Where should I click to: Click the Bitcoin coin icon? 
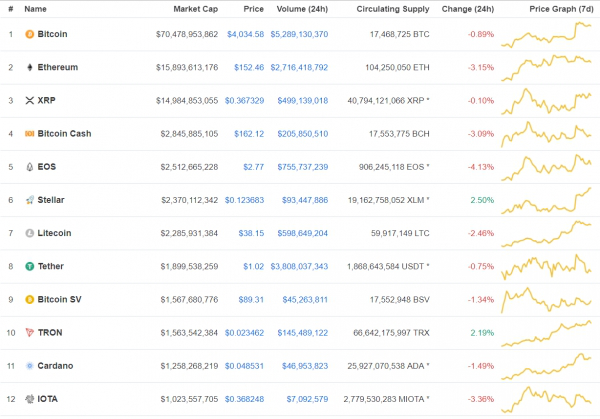pyautogui.click(x=29, y=34)
